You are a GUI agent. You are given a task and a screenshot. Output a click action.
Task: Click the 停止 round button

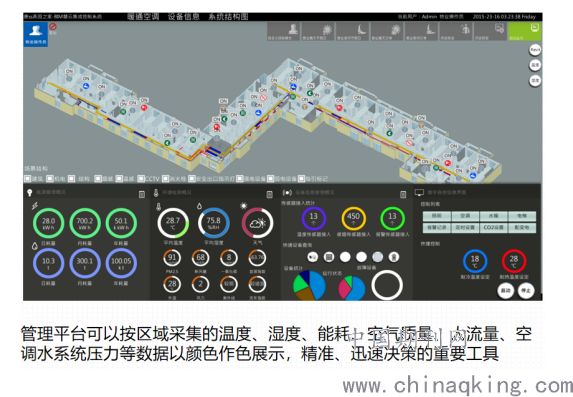click(x=526, y=291)
